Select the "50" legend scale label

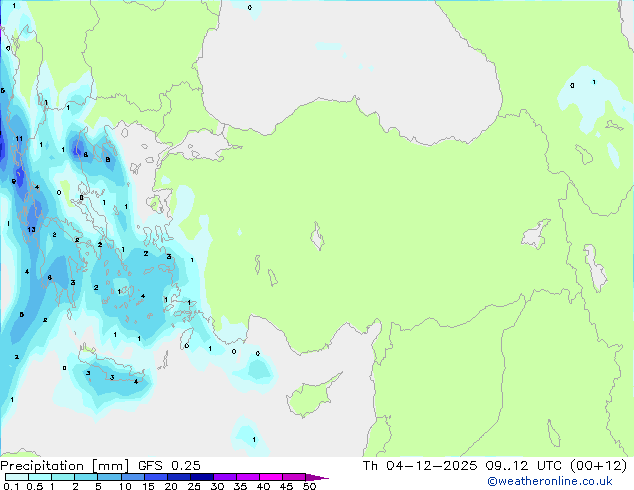(309, 486)
